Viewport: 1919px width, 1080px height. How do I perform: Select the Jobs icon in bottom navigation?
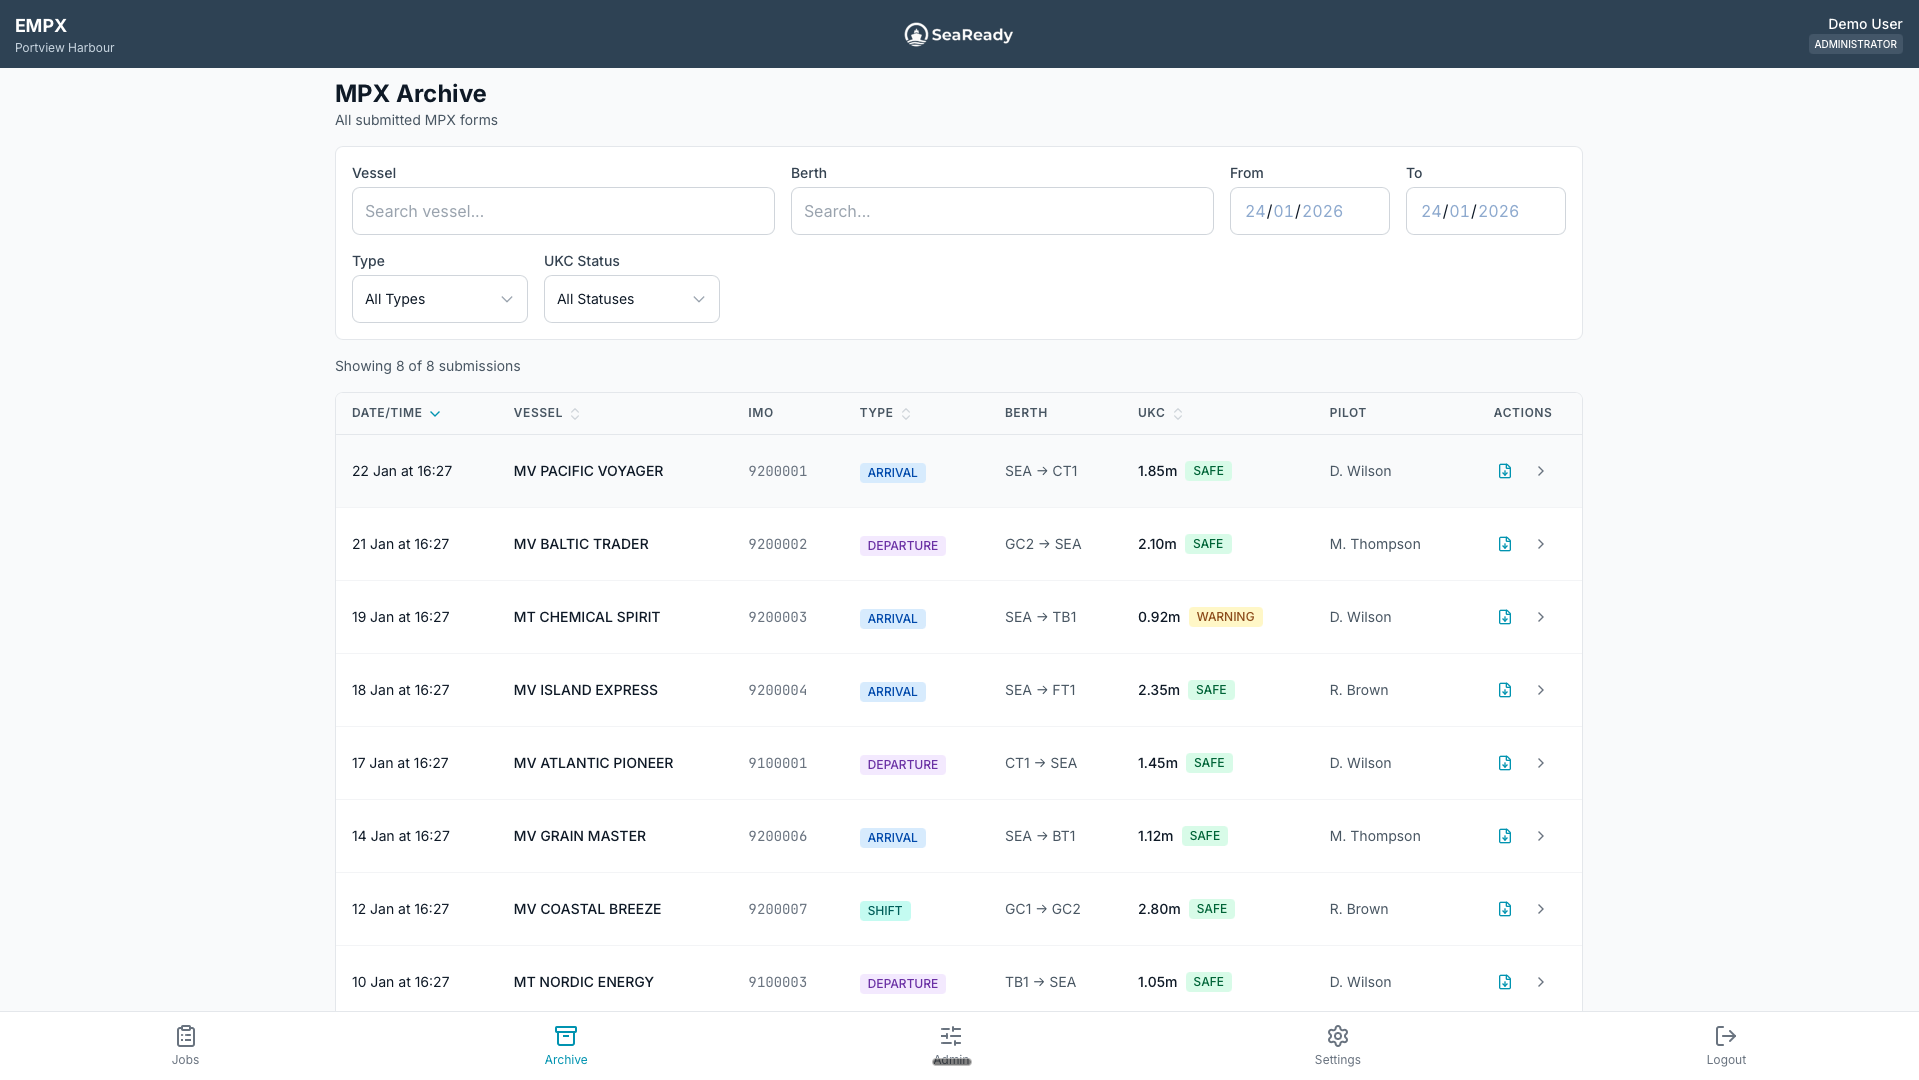(x=185, y=1037)
